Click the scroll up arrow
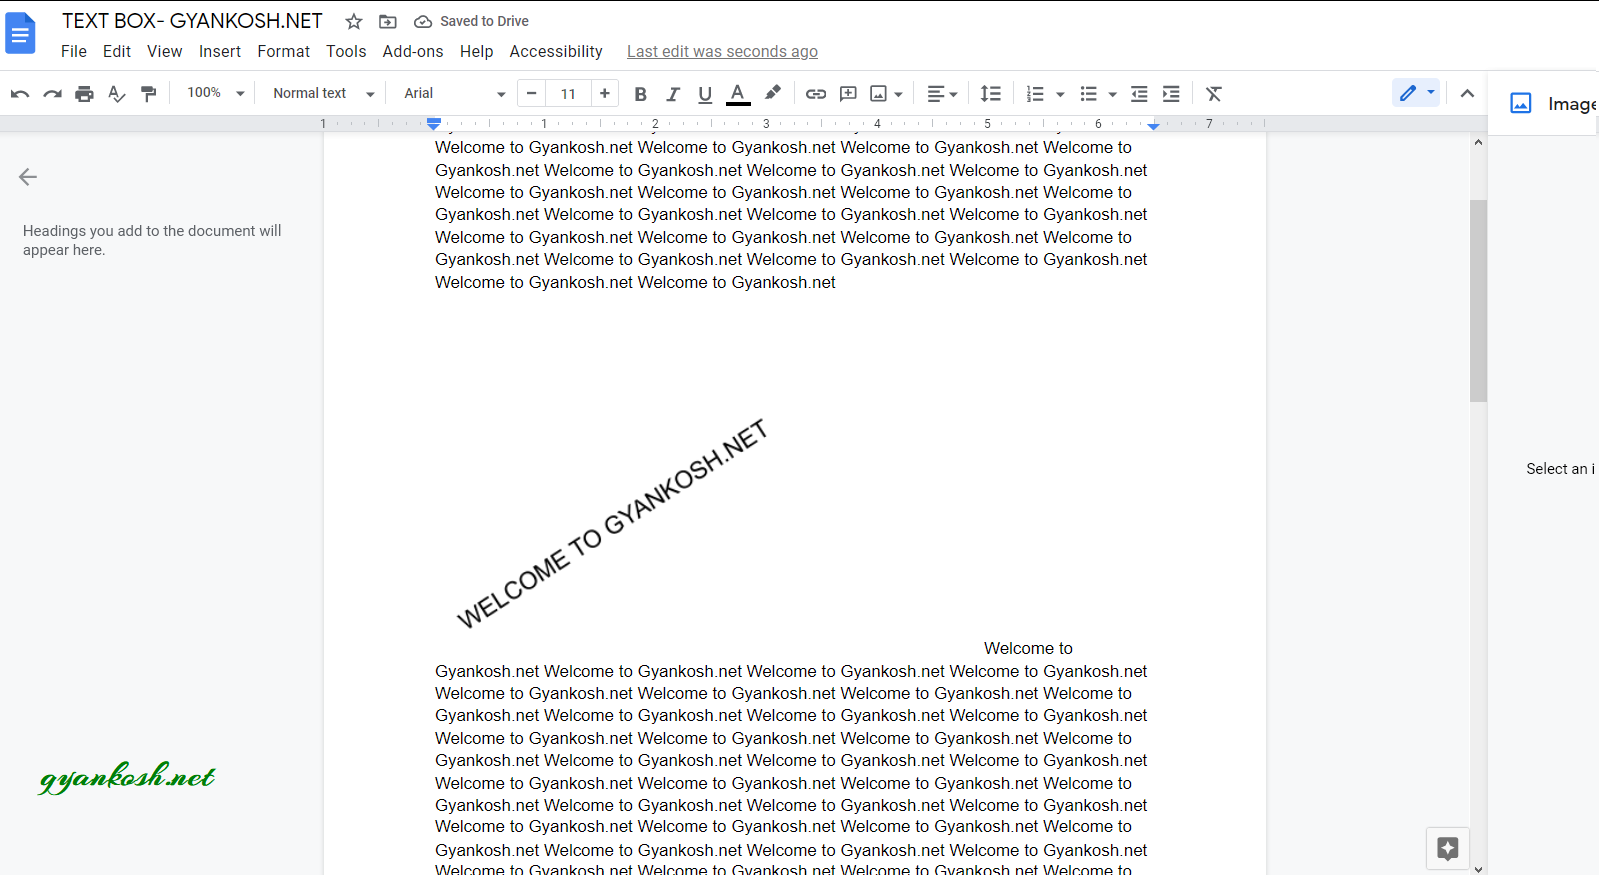The height and width of the screenshot is (875, 1599). (1478, 142)
